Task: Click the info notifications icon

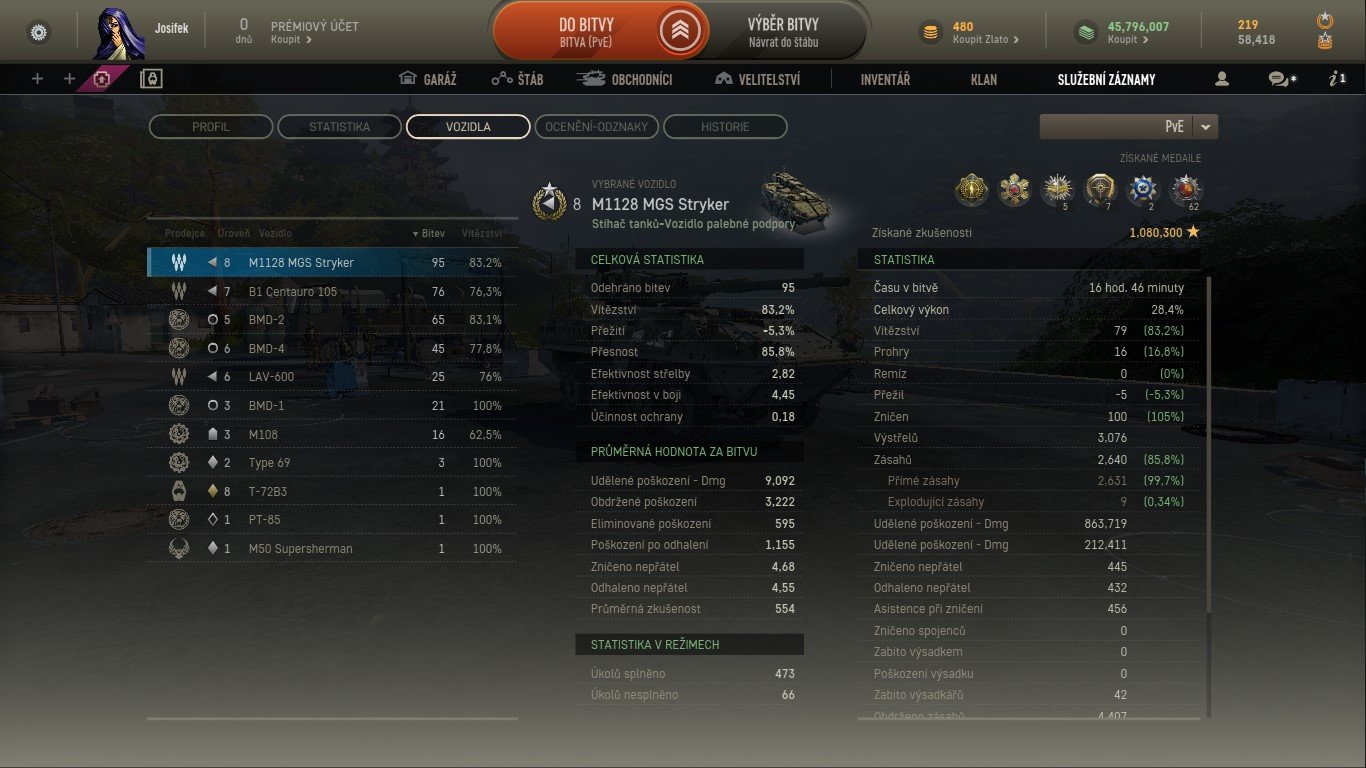Action: pyautogui.click(x=1337, y=79)
